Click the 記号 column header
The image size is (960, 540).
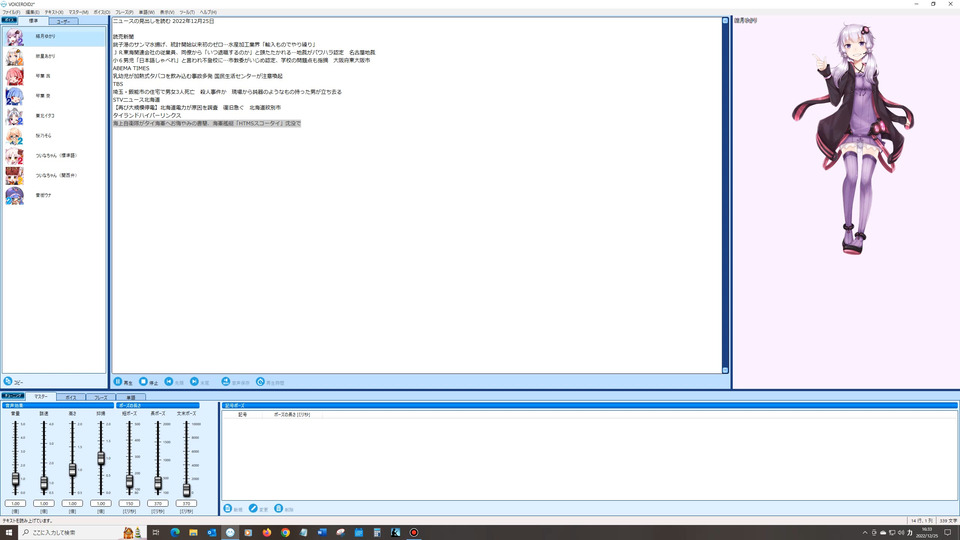click(243, 414)
